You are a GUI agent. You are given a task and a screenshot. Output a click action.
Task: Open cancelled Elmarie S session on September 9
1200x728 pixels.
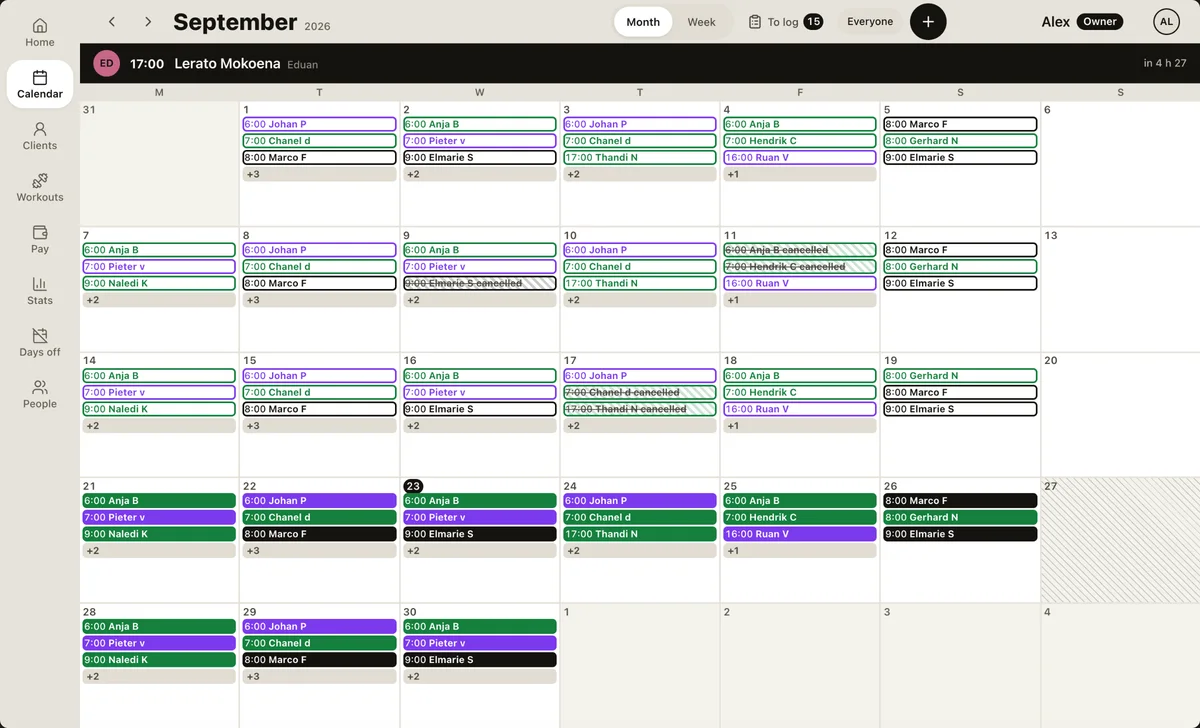tap(479, 283)
